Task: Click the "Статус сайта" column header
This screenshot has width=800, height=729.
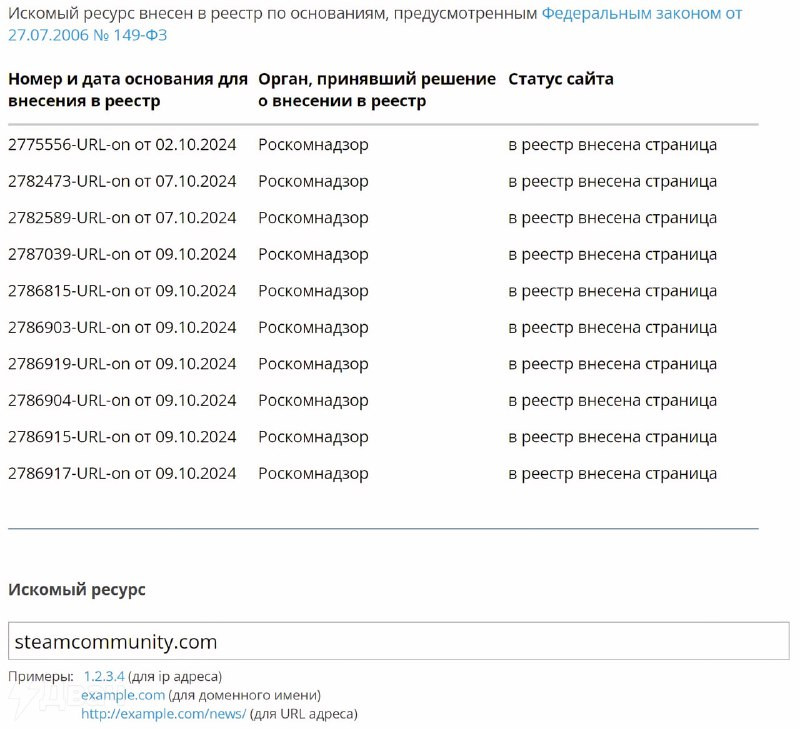Action: (560, 79)
